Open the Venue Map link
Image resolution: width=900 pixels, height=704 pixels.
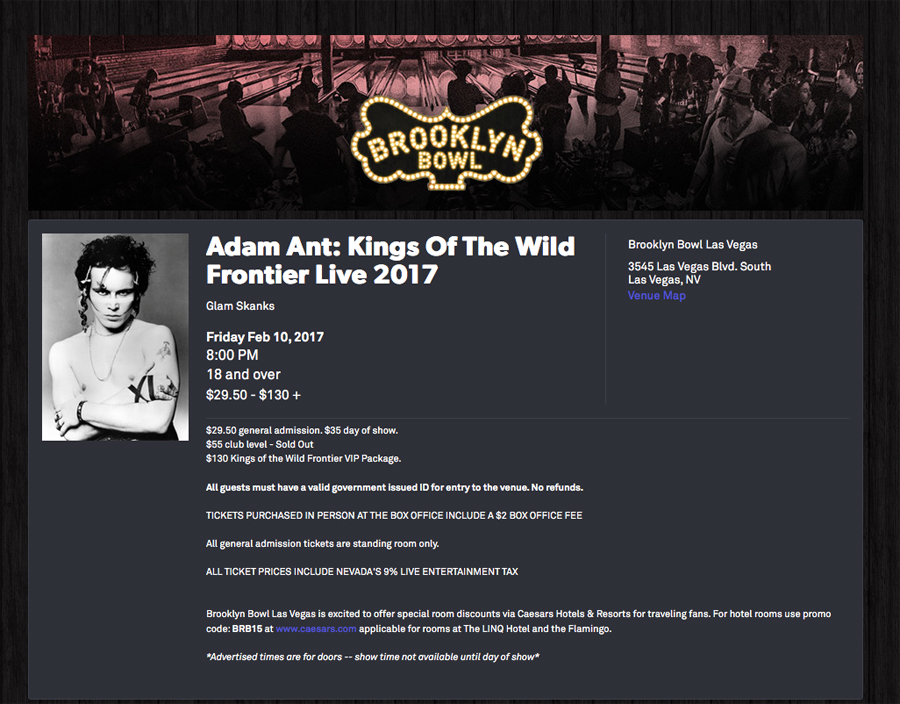pyautogui.click(x=657, y=296)
